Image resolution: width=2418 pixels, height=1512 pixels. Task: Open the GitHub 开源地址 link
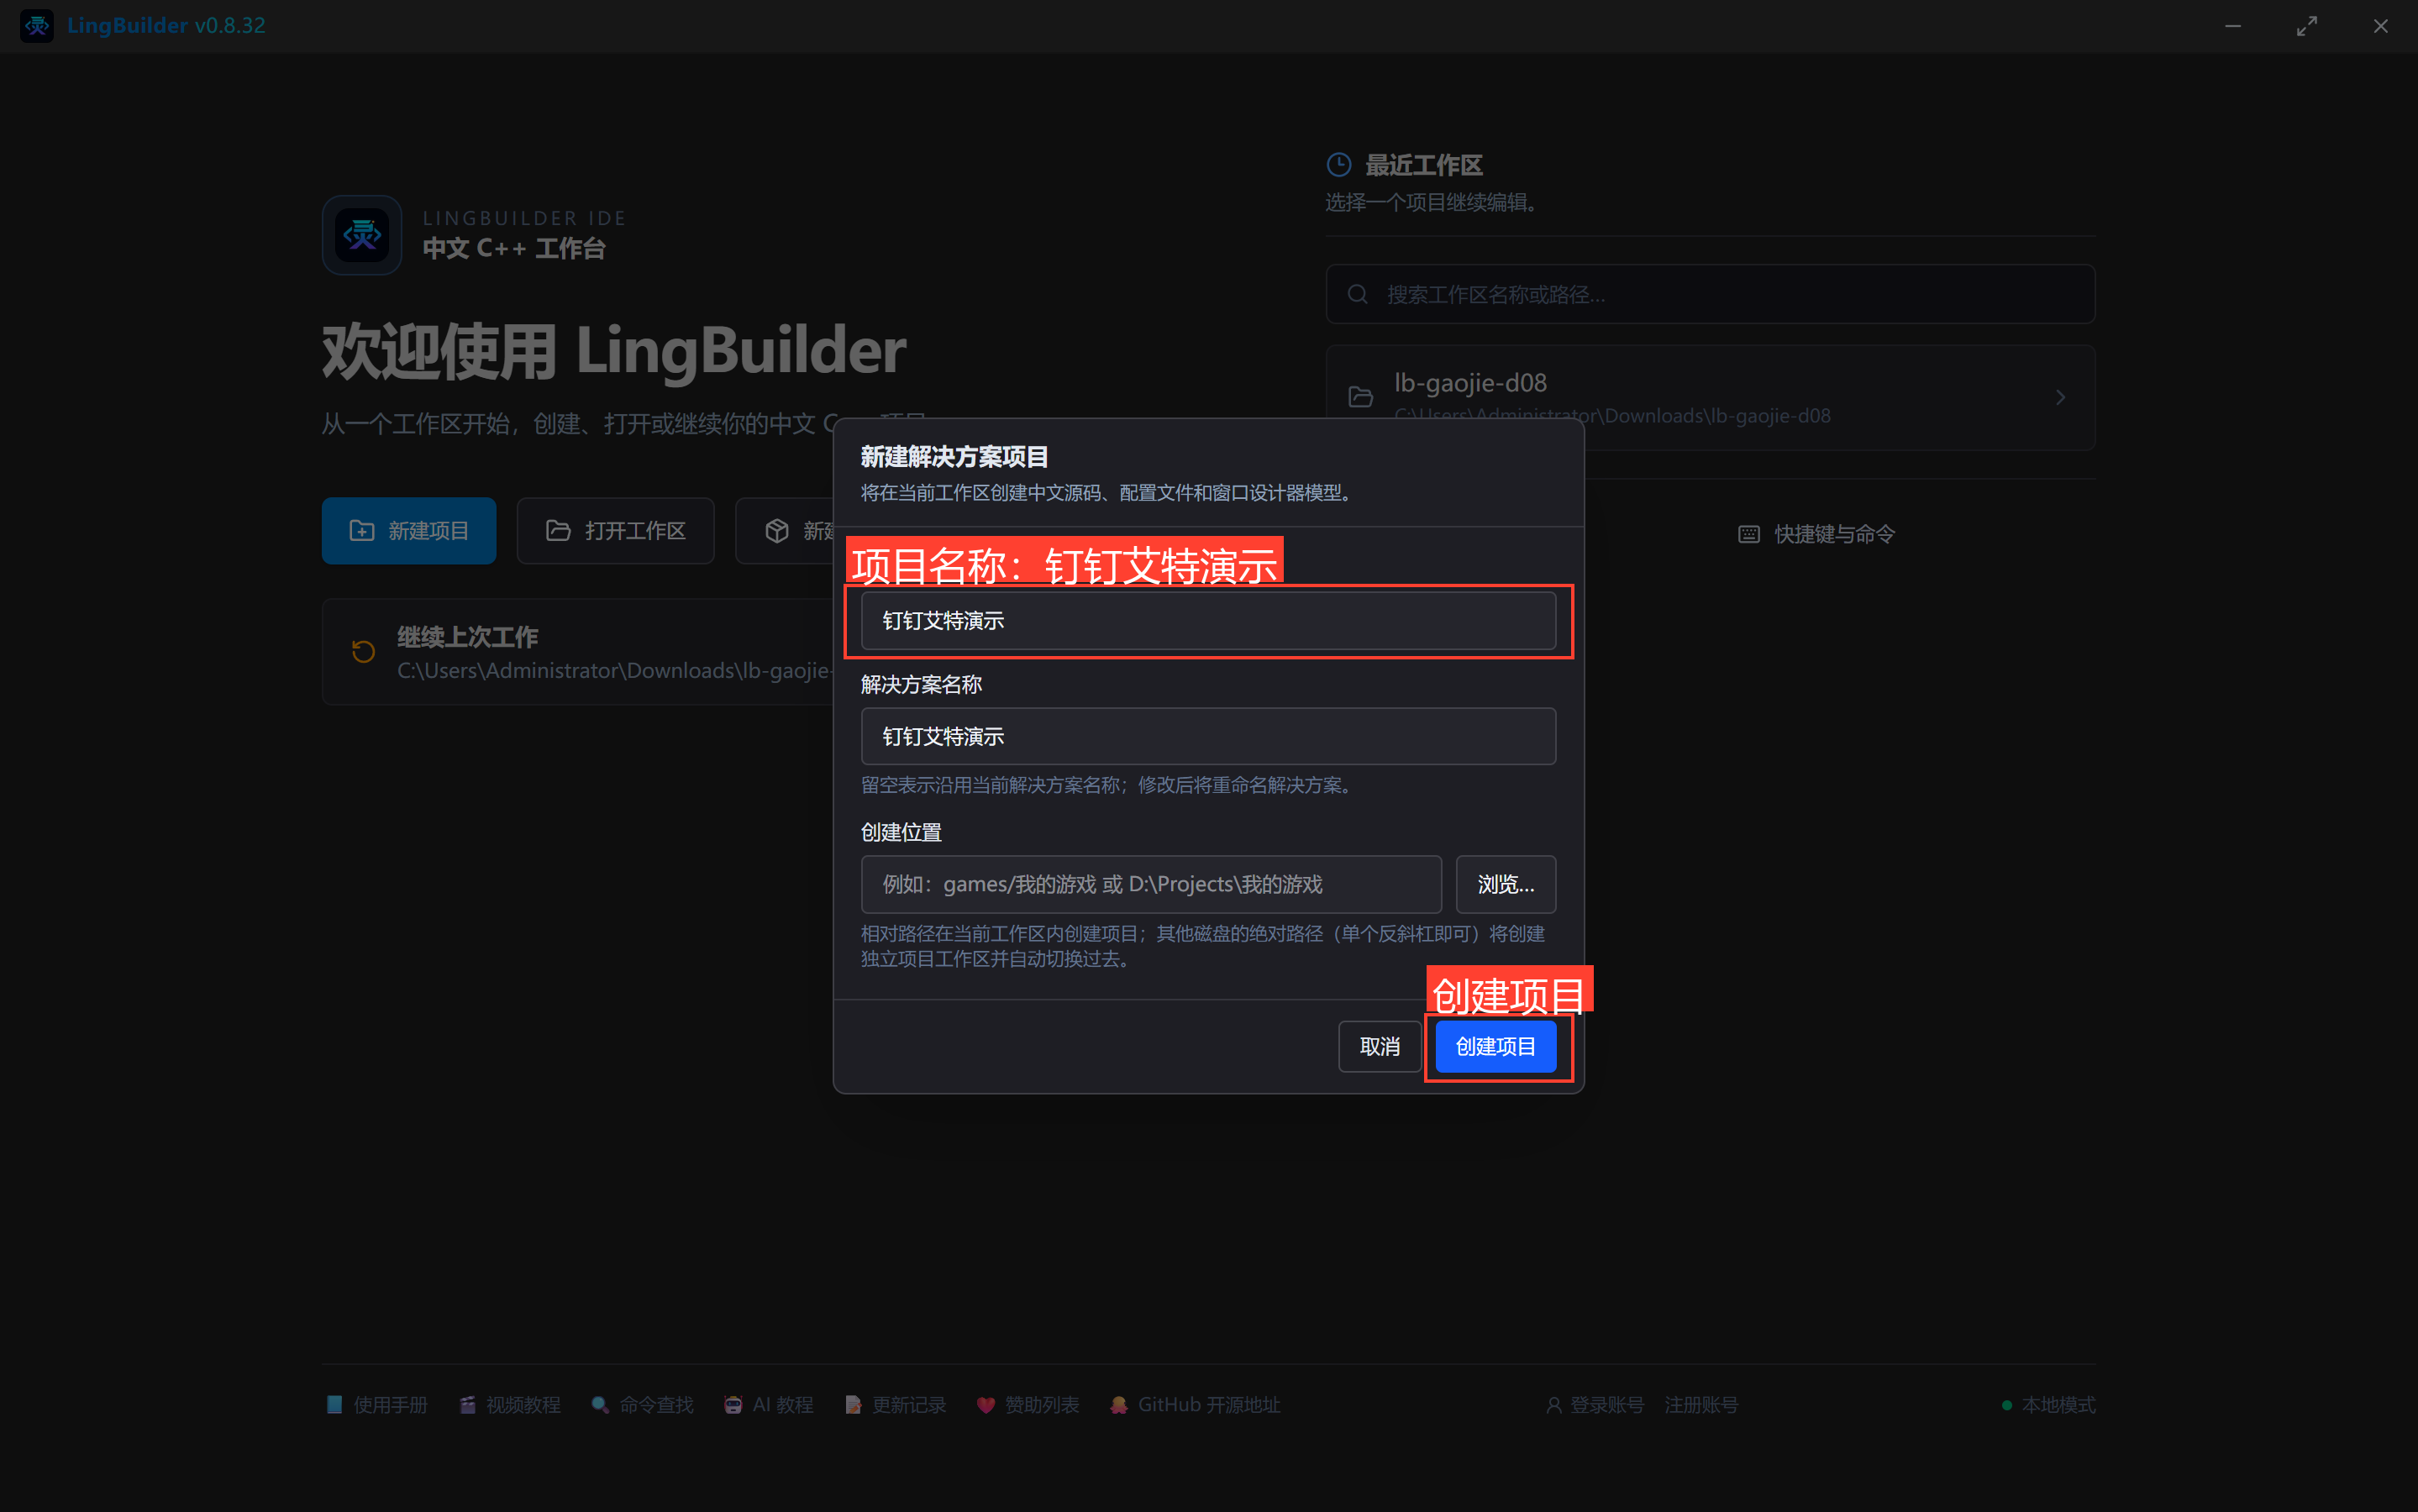pyautogui.click(x=1195, y=1405)
